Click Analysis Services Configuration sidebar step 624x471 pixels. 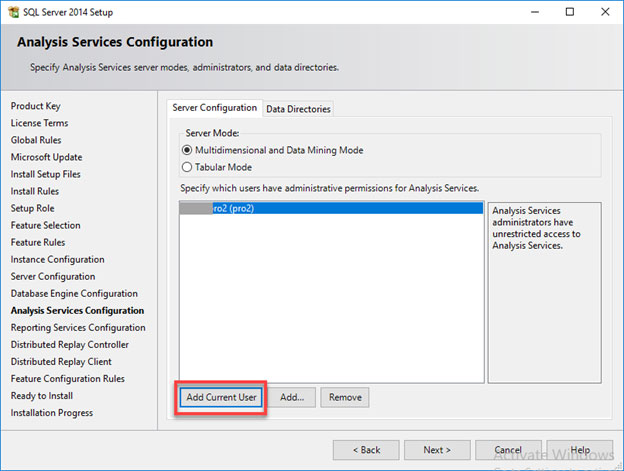pos(77,311)
